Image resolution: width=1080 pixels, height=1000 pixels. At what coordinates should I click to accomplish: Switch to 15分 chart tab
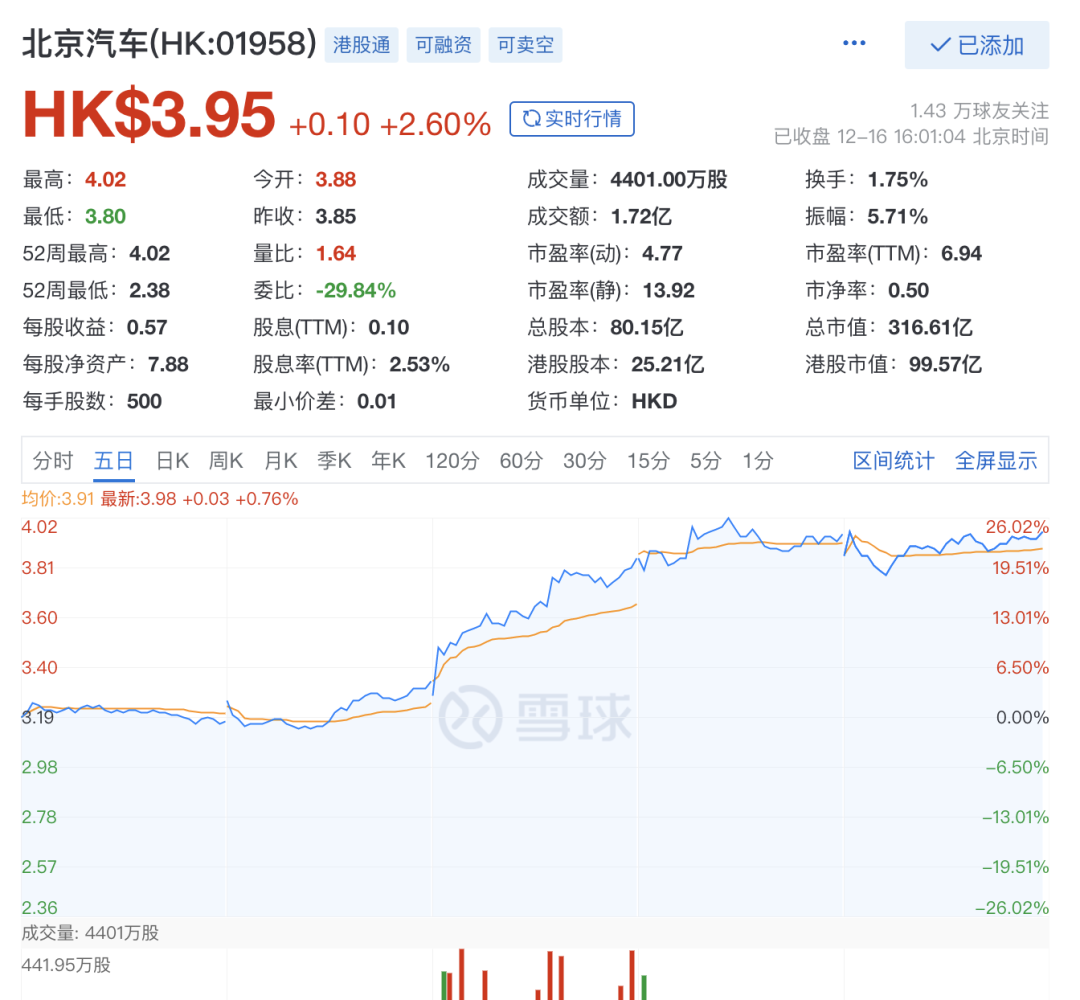(x=648, y=460)
